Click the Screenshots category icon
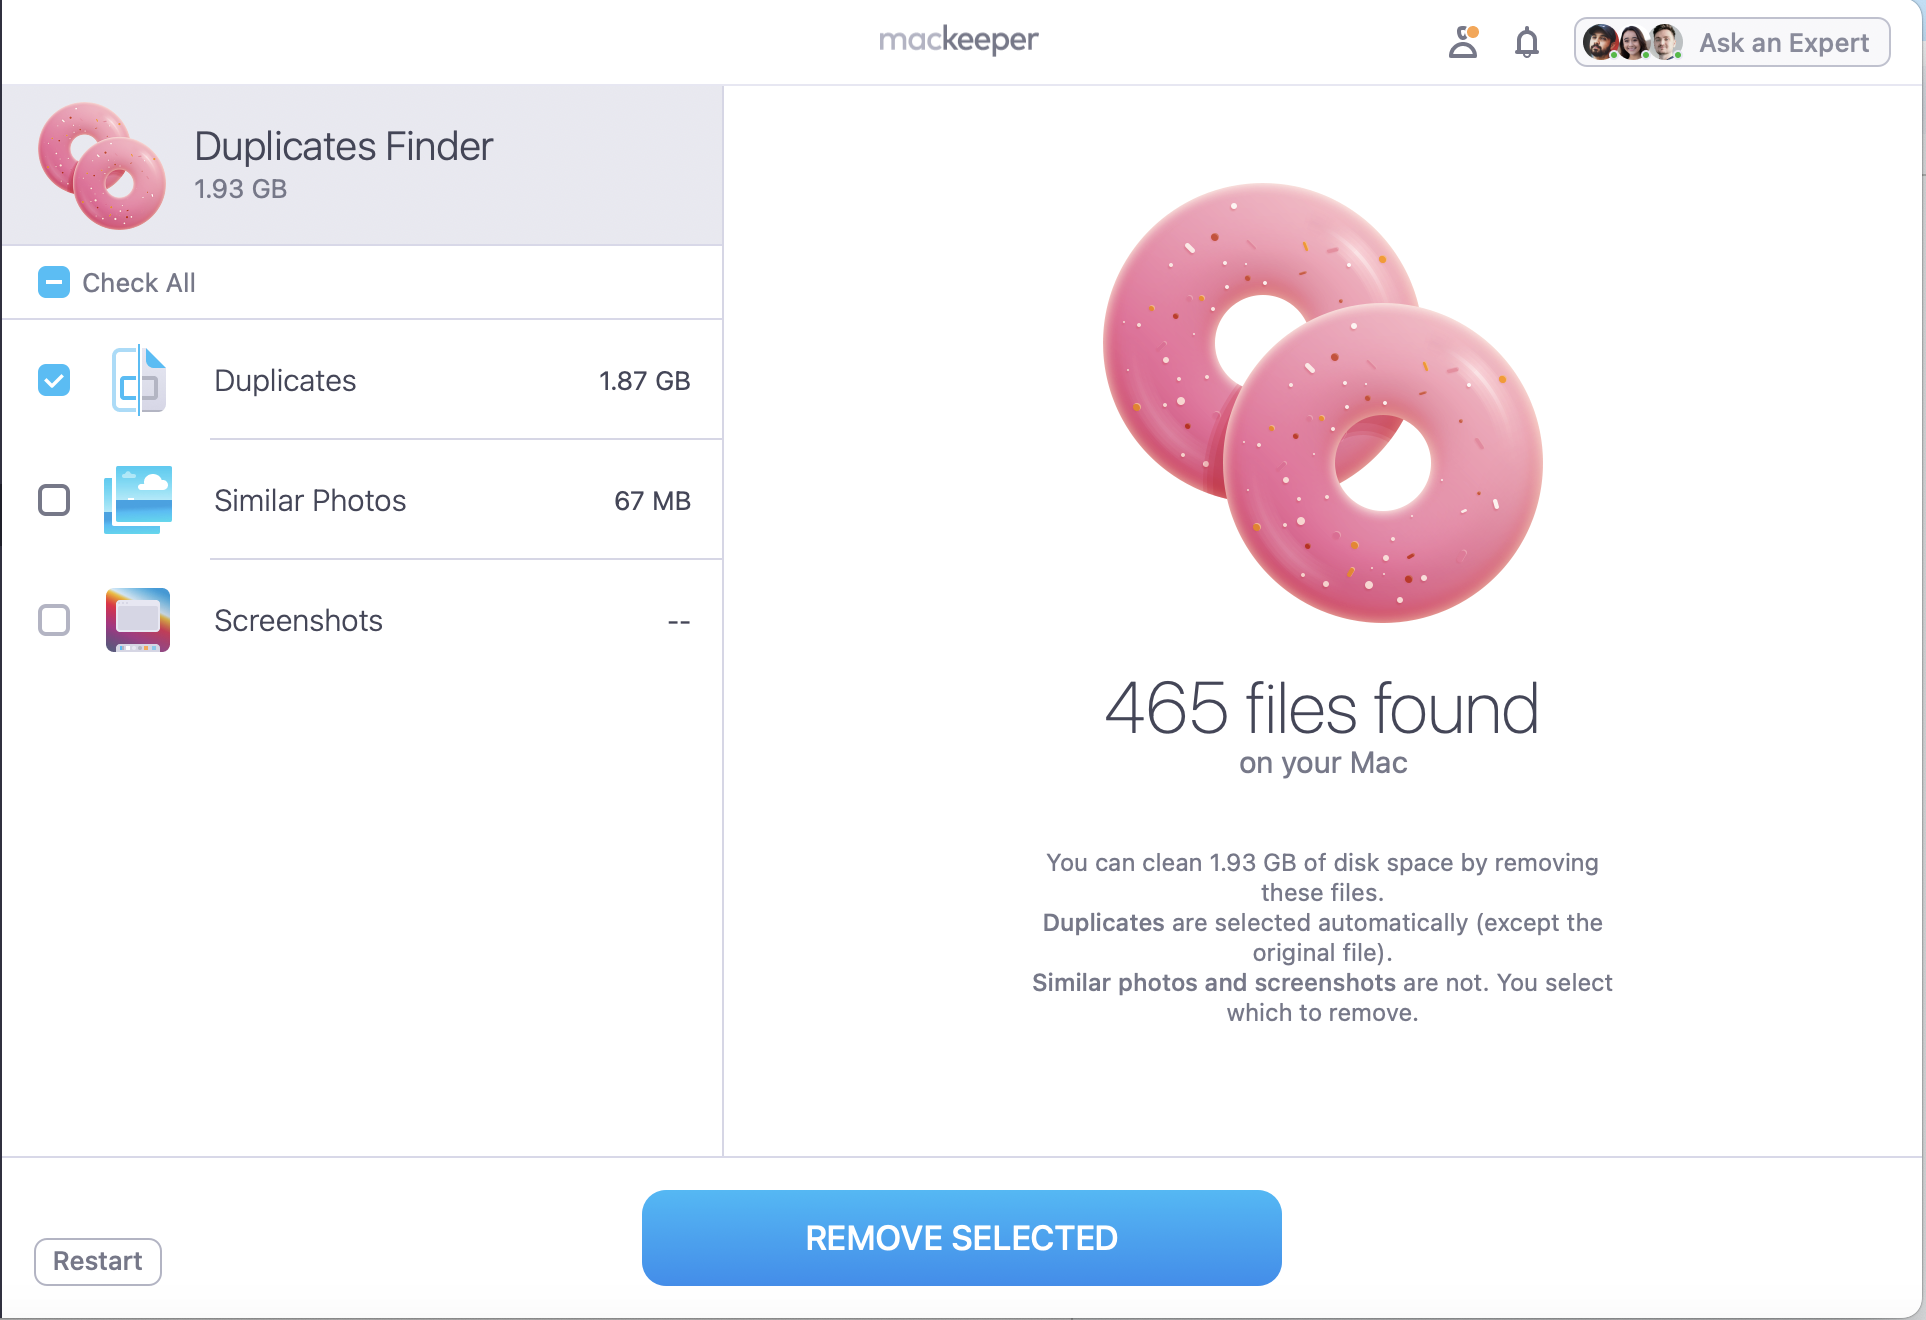The image size is (1926, 1320). pos(138,620)
